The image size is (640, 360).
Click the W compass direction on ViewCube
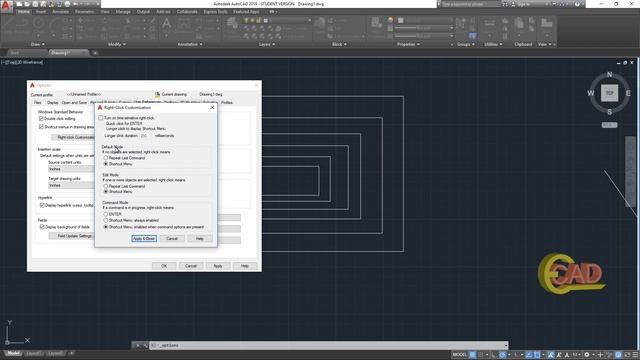pos(591,93)
